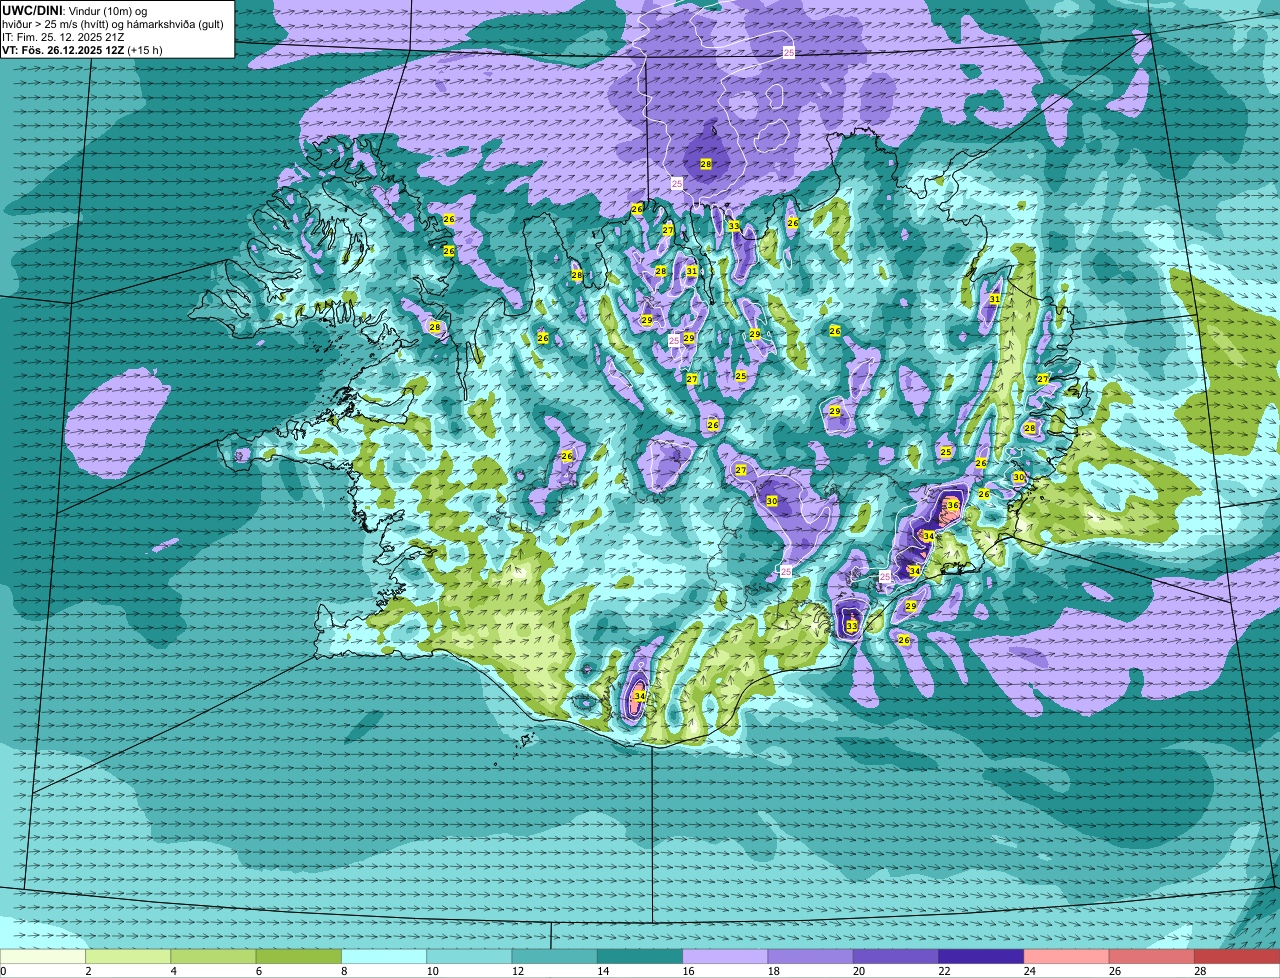Click the light pink 24–26 m/s legend swatch
Screen dimensions: 1280x978
pyautogui.click(x=1067, y=956)
